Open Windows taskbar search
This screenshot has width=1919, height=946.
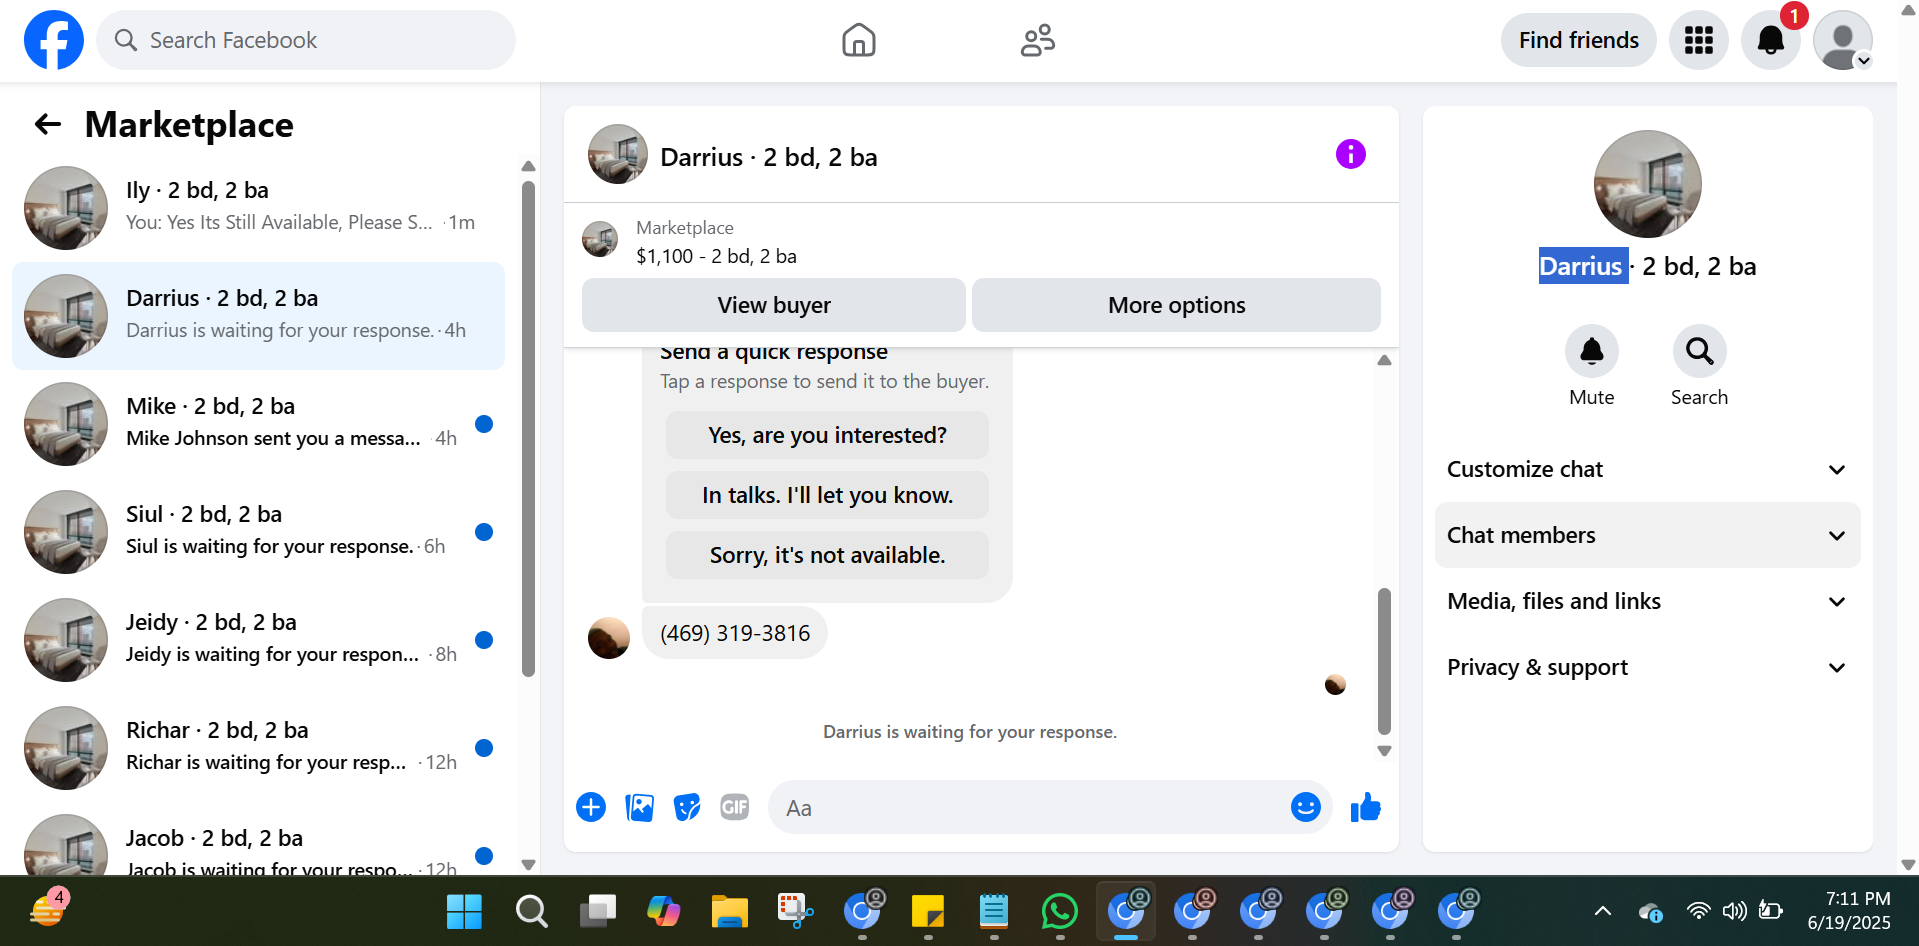(x=531, y=911)
